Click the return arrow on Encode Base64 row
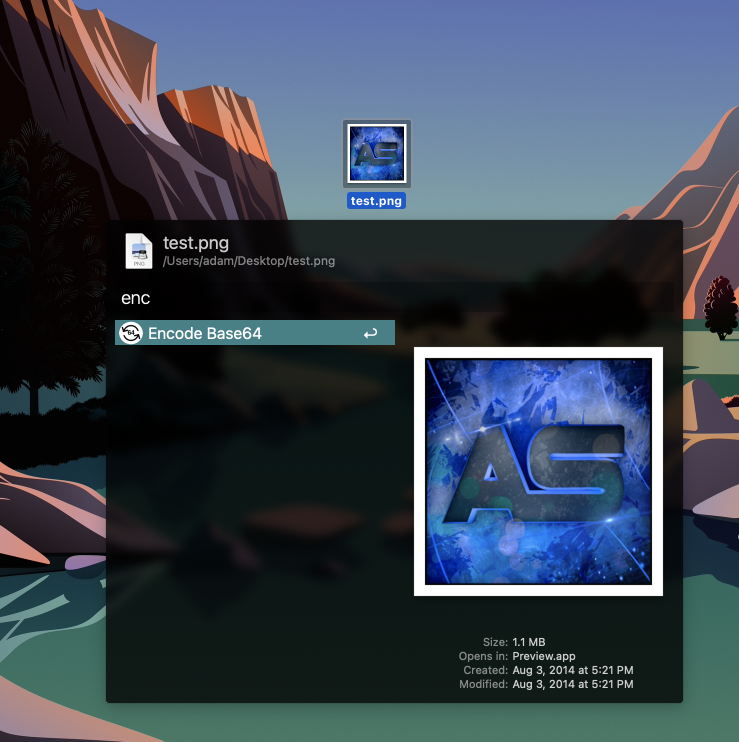Viewport: 739px width, 742px height. point(370,334)
